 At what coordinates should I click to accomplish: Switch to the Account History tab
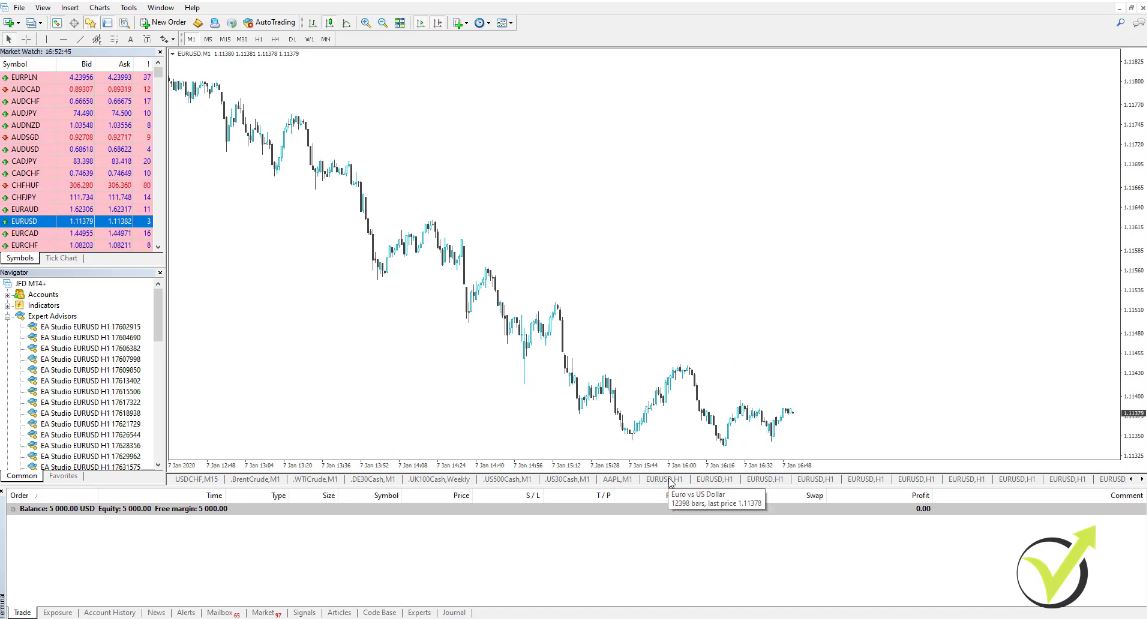(109, 612)
